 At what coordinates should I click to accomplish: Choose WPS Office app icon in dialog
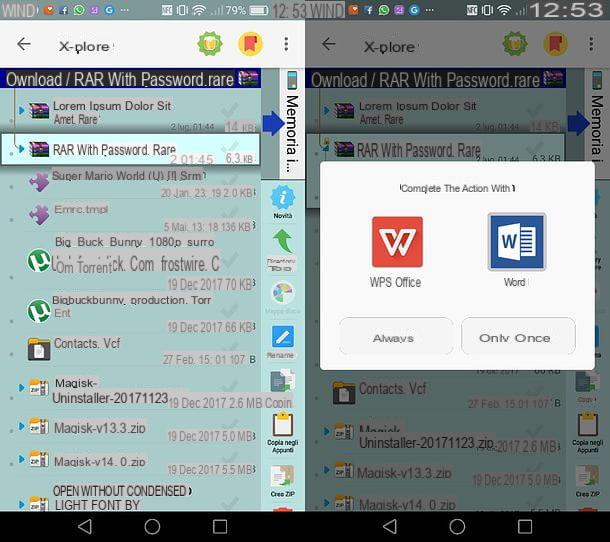[x=397, y=242]
